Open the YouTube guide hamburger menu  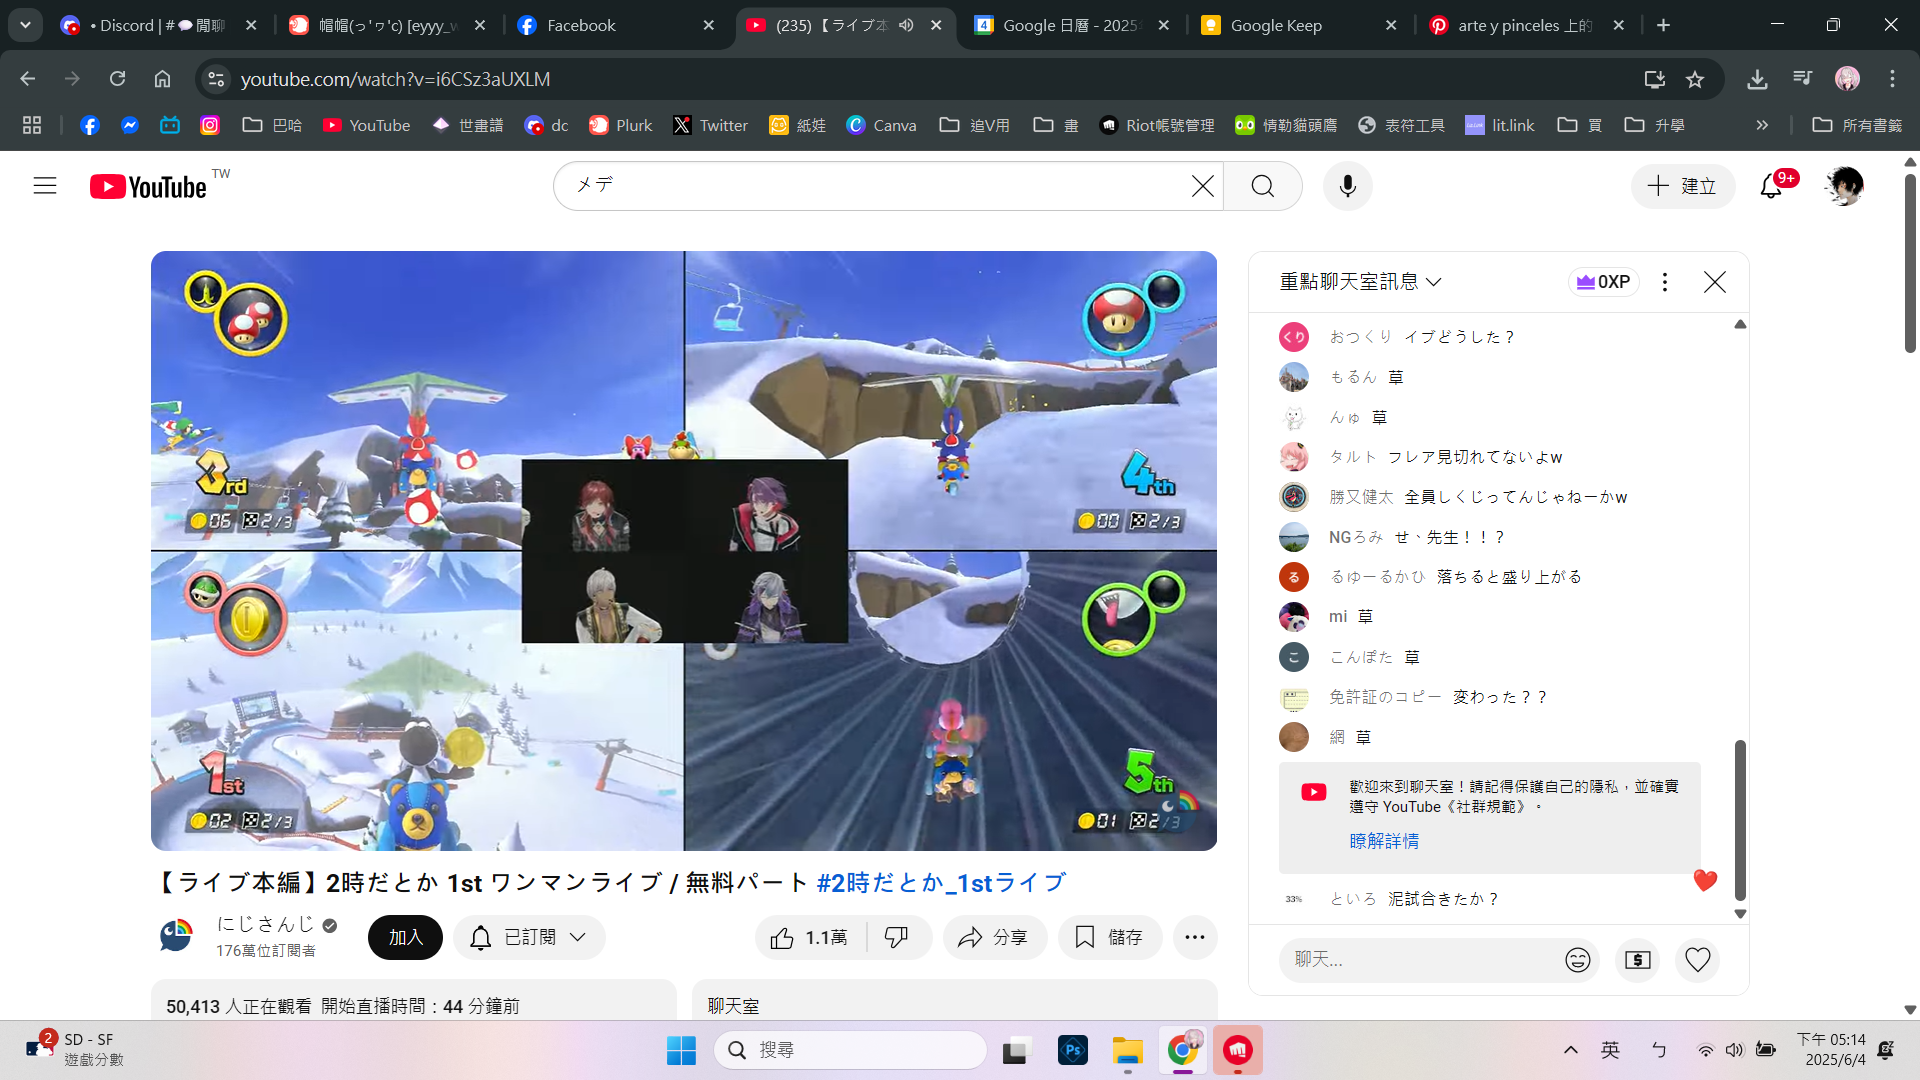tap(45, 186)
